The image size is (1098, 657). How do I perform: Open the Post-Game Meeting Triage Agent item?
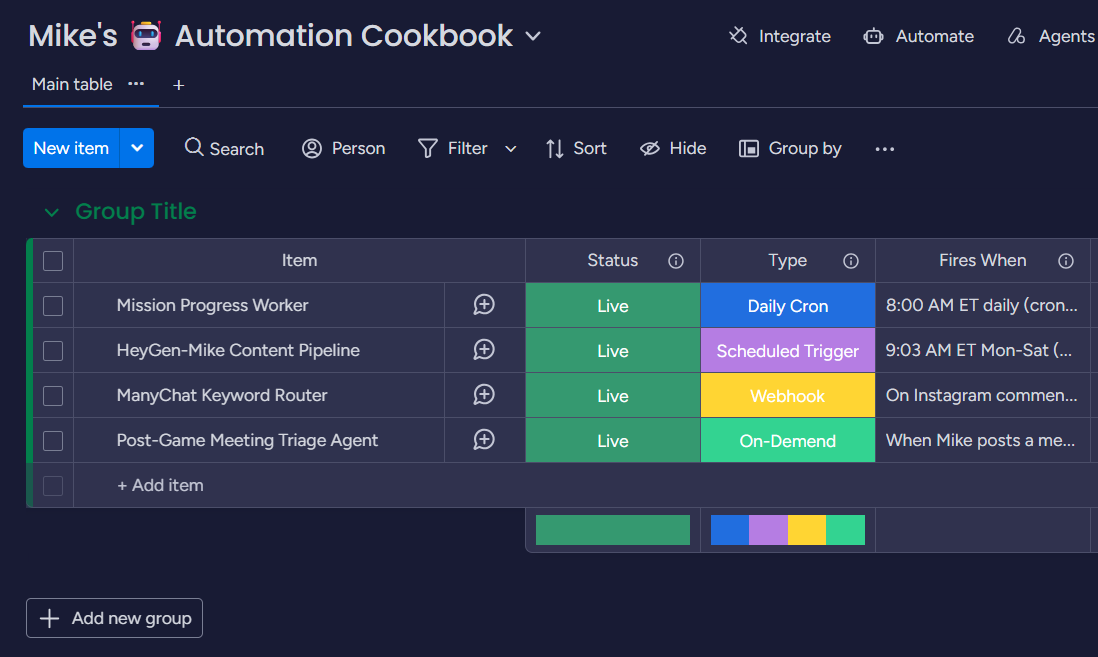(x=247, y=440)
